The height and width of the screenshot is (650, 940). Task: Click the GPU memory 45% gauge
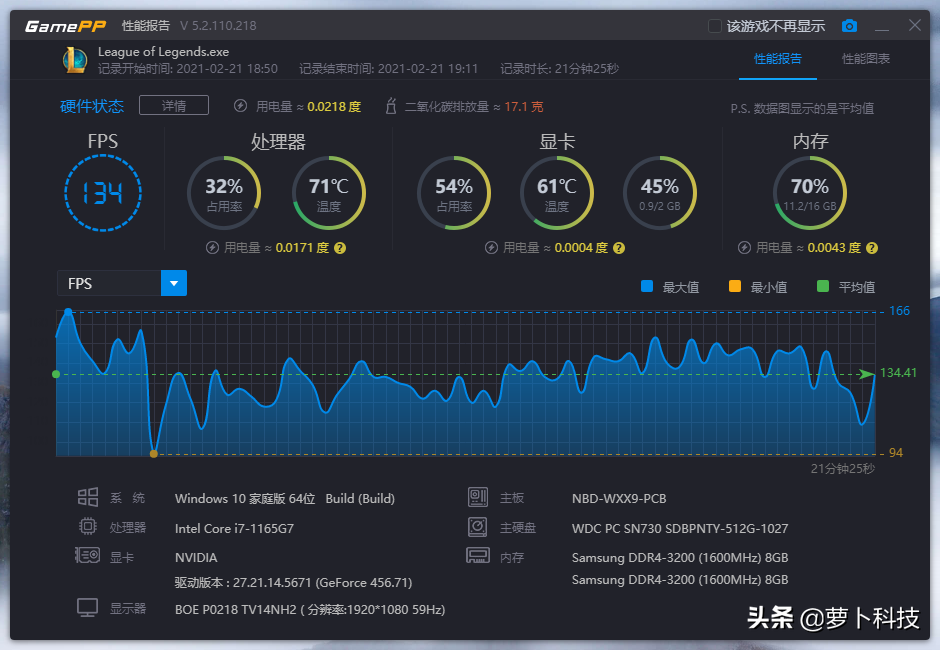tap(660, 193)
